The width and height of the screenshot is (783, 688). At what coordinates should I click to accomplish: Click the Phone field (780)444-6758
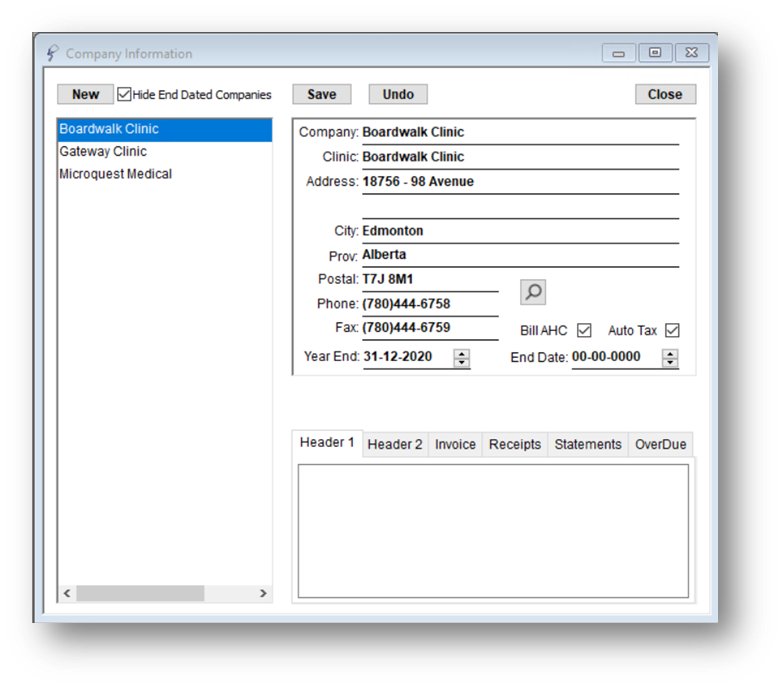(430, 304)
